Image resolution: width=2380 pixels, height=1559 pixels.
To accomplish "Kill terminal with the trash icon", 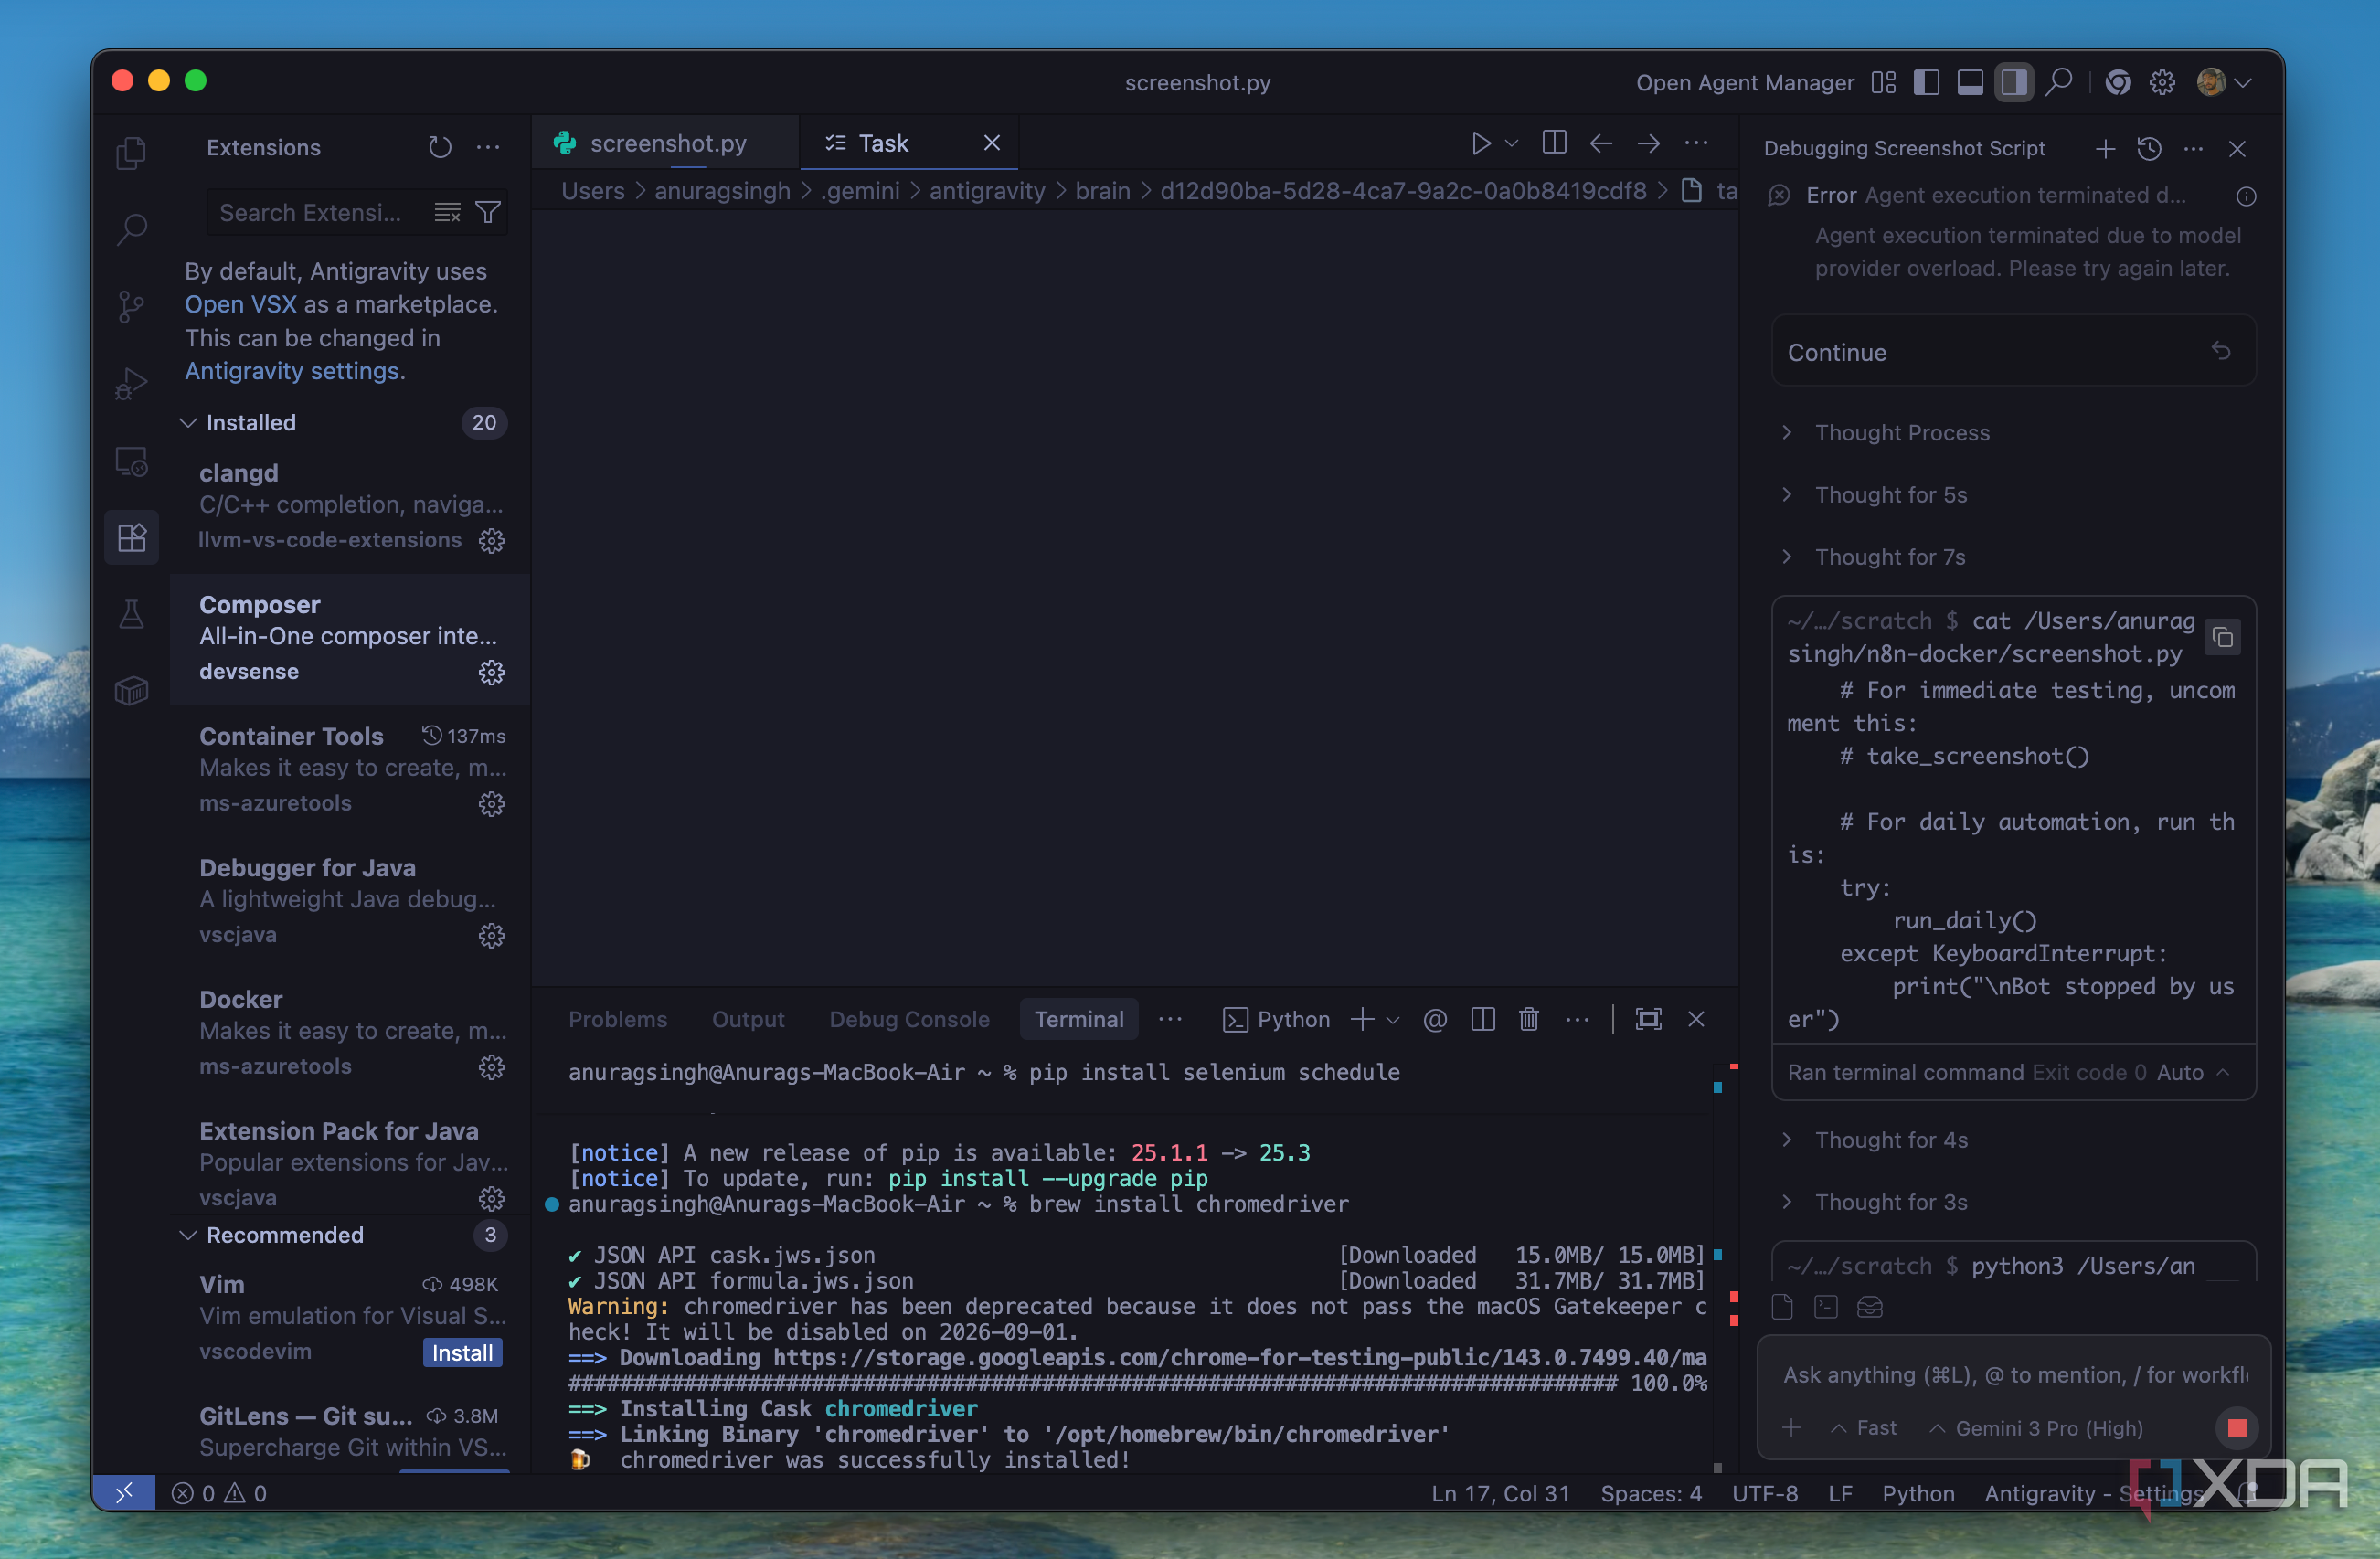I will coord(1528,1019).
